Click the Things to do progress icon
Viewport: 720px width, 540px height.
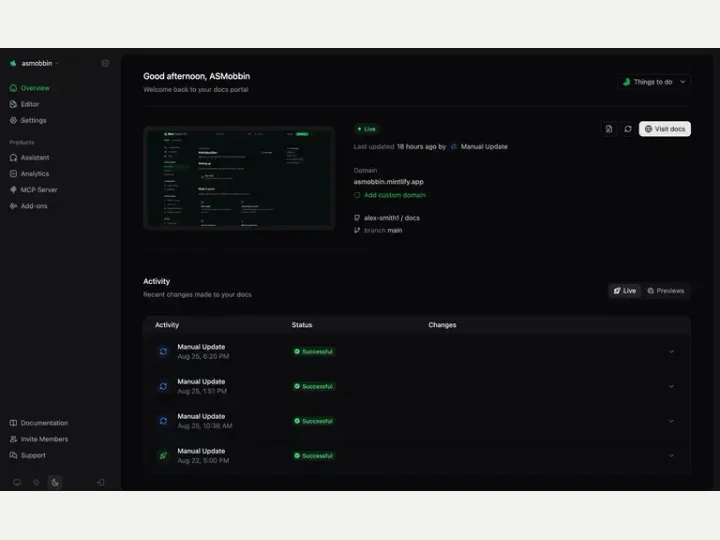click(x=626, y=82)
